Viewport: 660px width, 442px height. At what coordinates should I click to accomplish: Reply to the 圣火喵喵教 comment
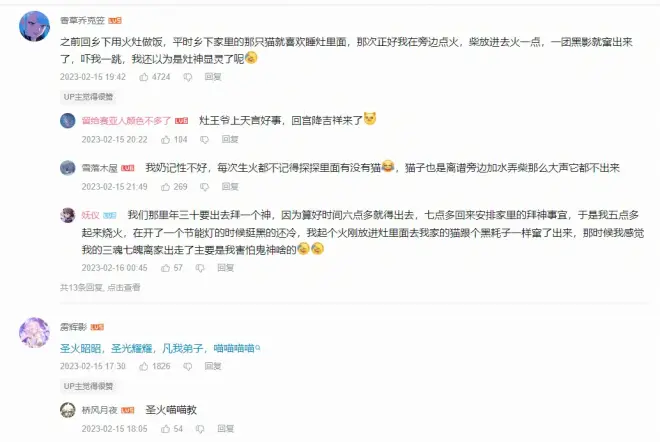click(226, 429)
